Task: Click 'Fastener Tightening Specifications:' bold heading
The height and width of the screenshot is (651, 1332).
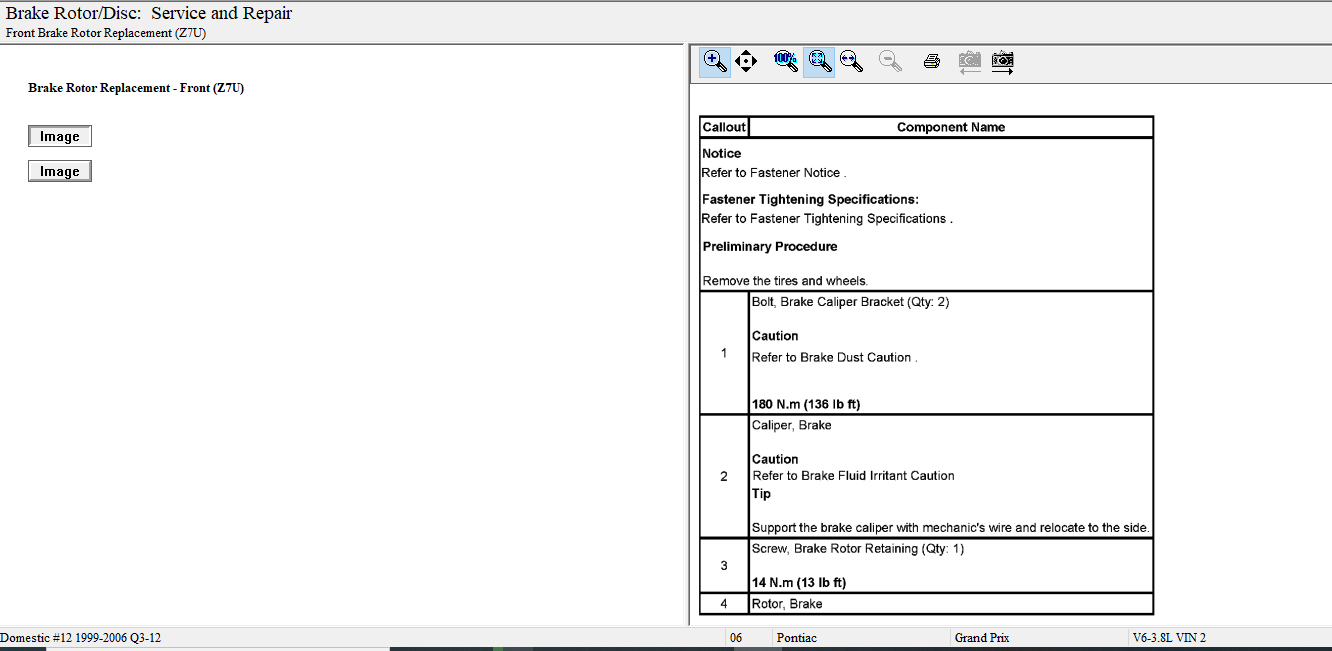Action: click(810, 200)
